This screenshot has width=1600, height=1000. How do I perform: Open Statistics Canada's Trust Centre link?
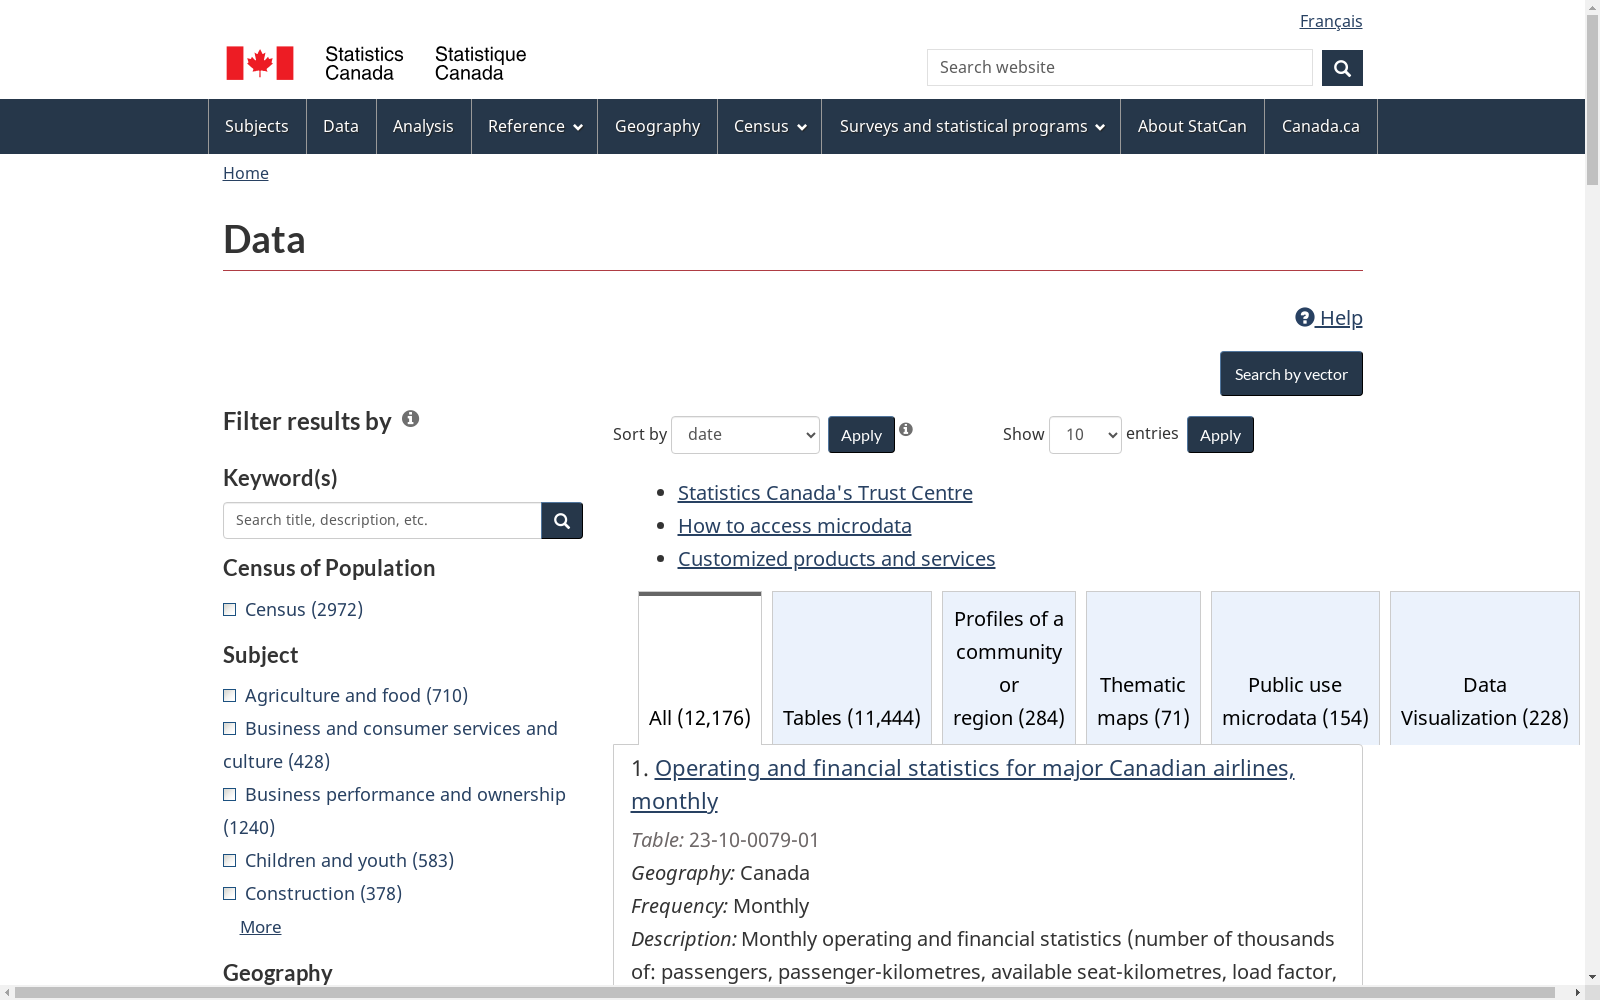tap(825, 493)
